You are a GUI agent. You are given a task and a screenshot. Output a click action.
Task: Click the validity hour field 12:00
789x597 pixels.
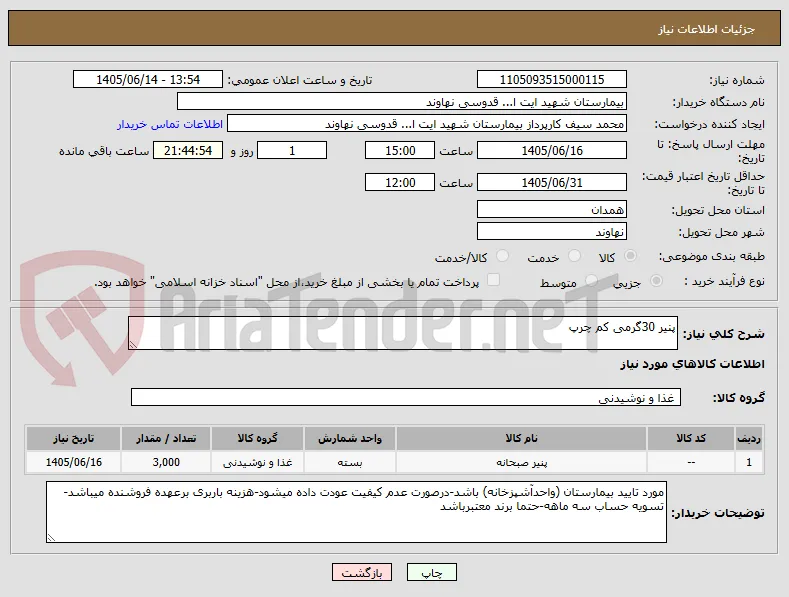tap(400, 182)
